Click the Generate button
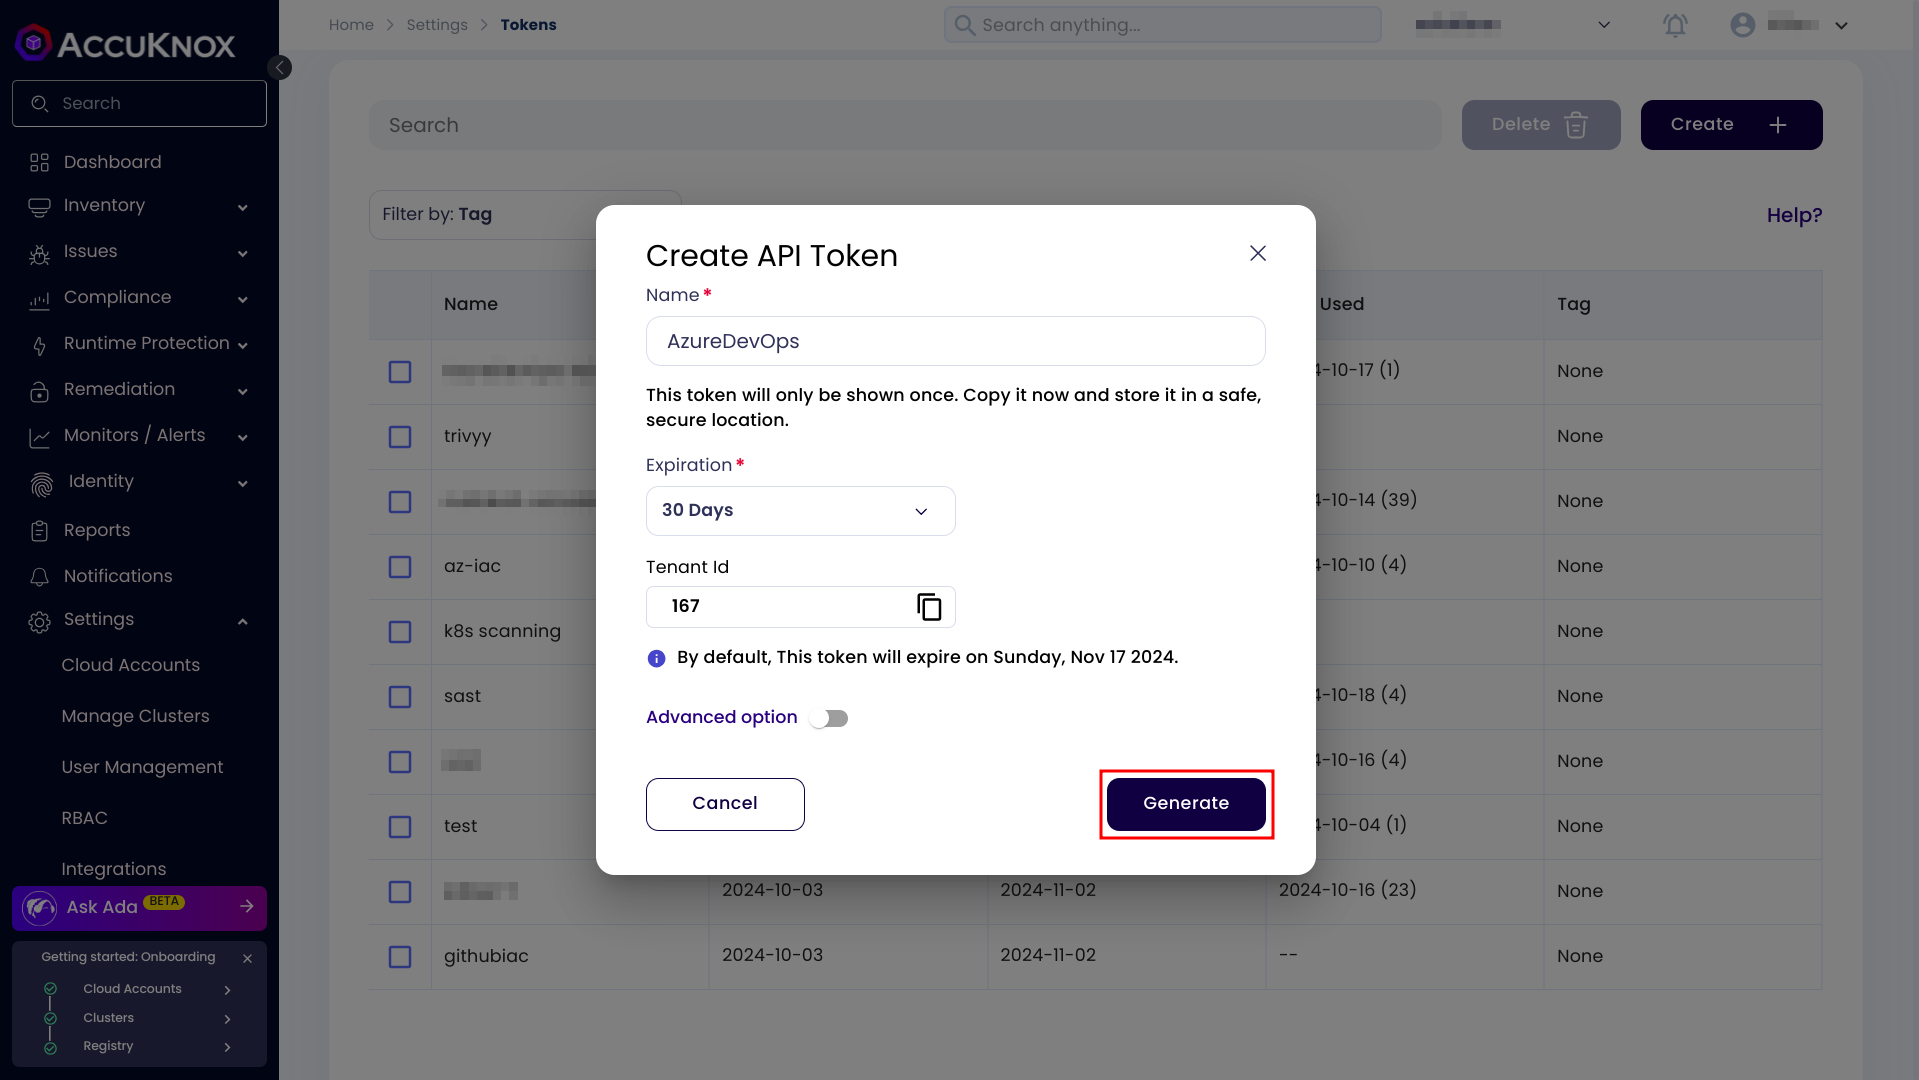 (1186, 803)
